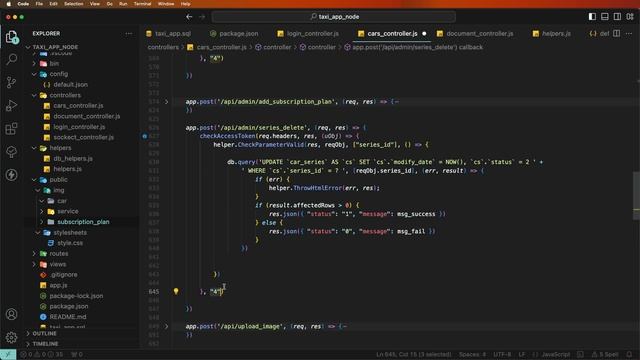
Task: Show code actions lightbulb on line 645
Action: (176, 291)
